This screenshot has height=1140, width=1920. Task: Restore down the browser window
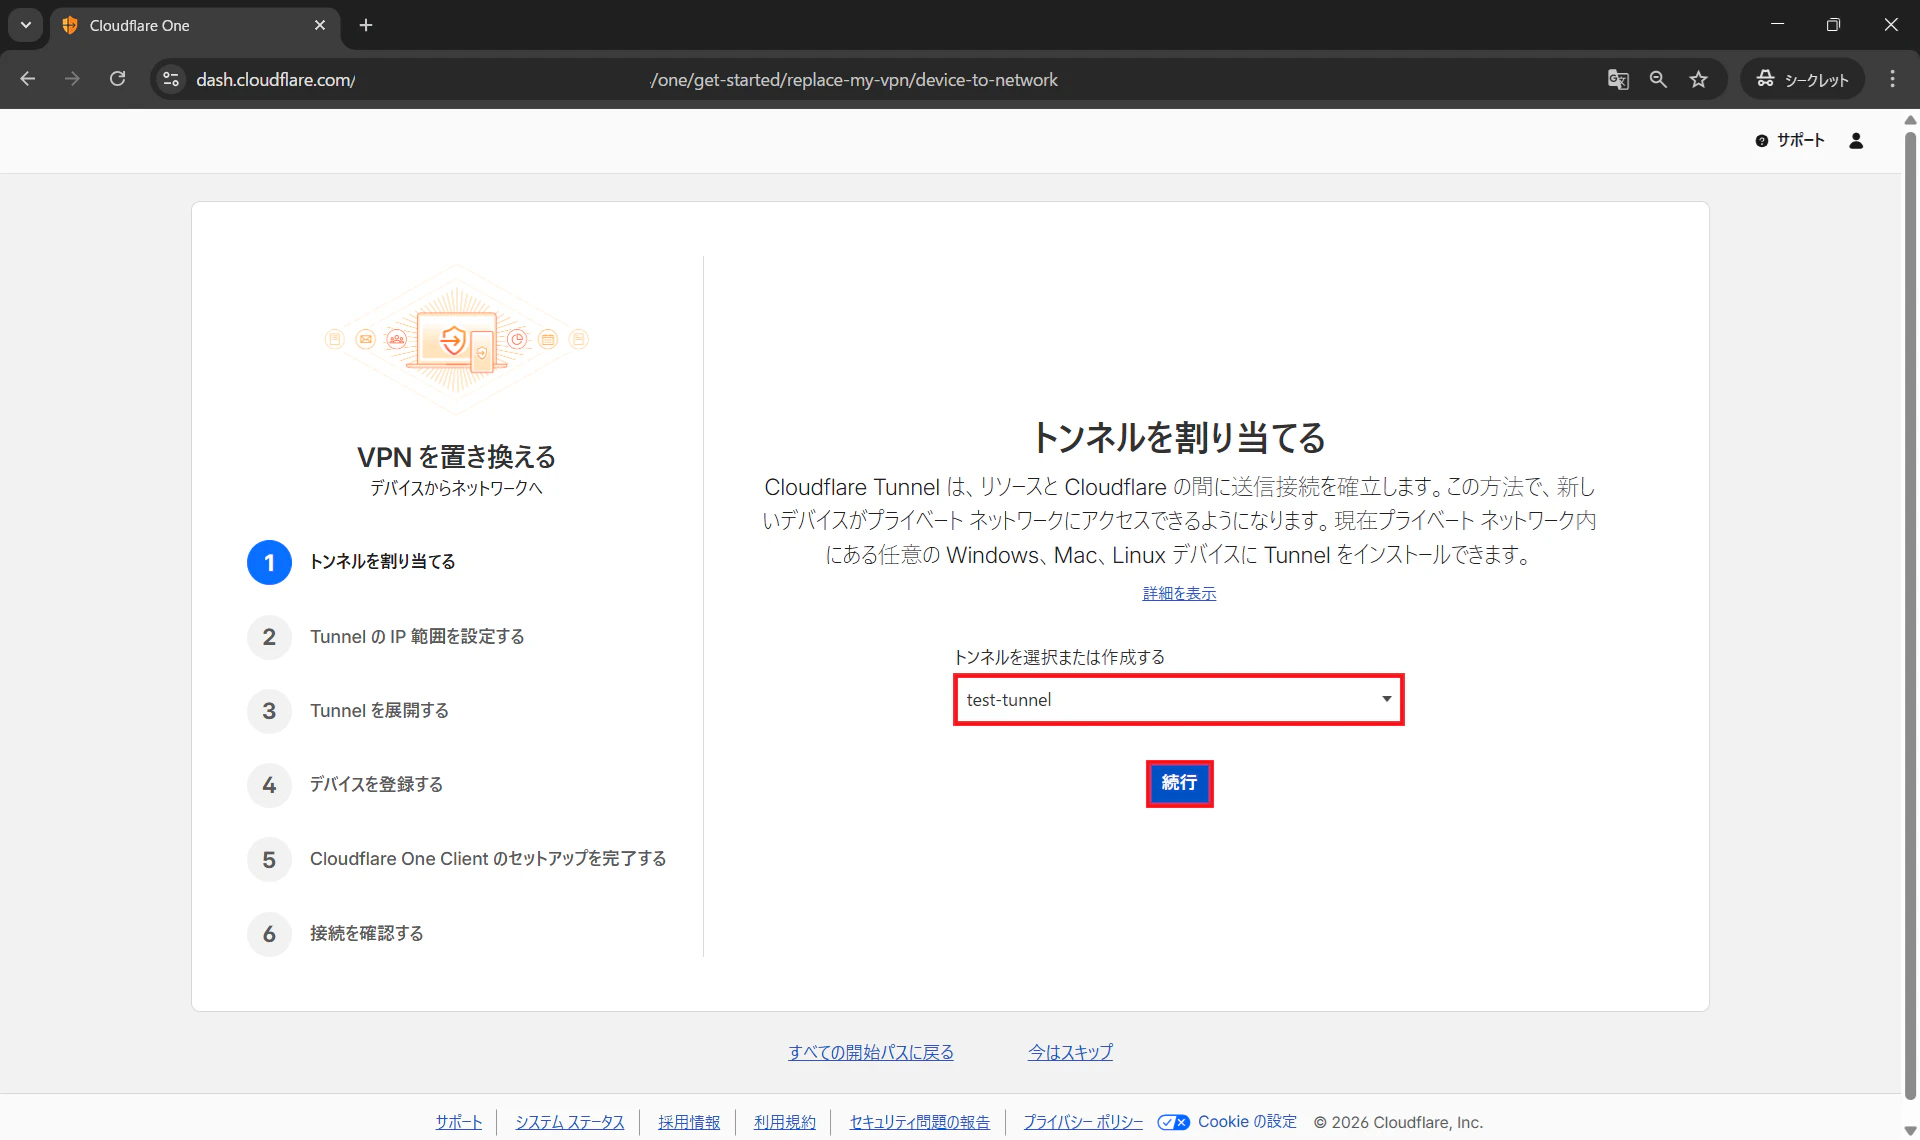tap(1833, 25)
